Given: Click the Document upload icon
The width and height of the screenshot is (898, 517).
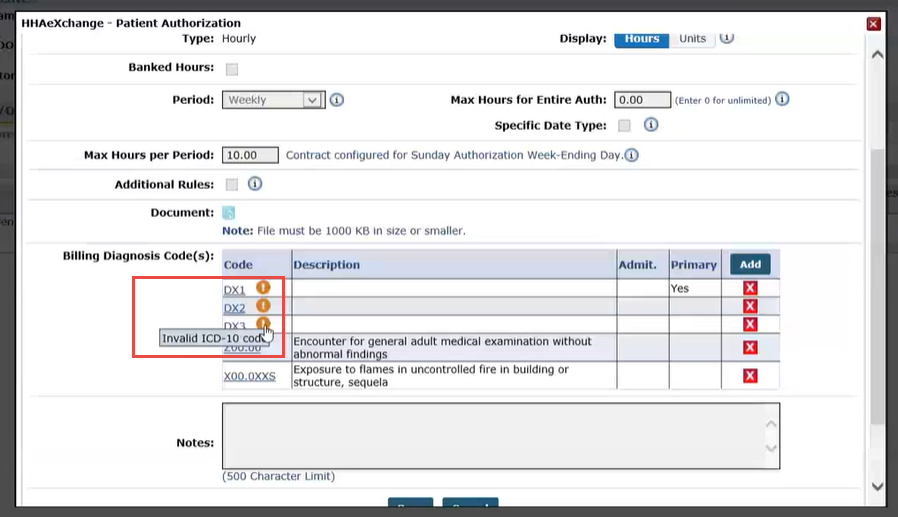Looking at the screenshot, I should tap(229, 213).
